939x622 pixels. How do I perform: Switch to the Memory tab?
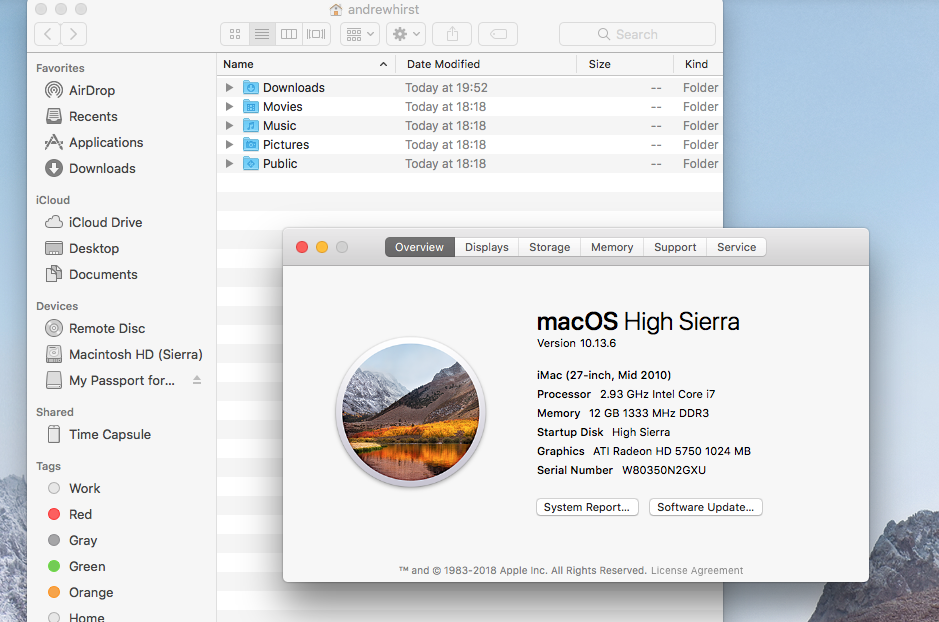pos(612,247)
